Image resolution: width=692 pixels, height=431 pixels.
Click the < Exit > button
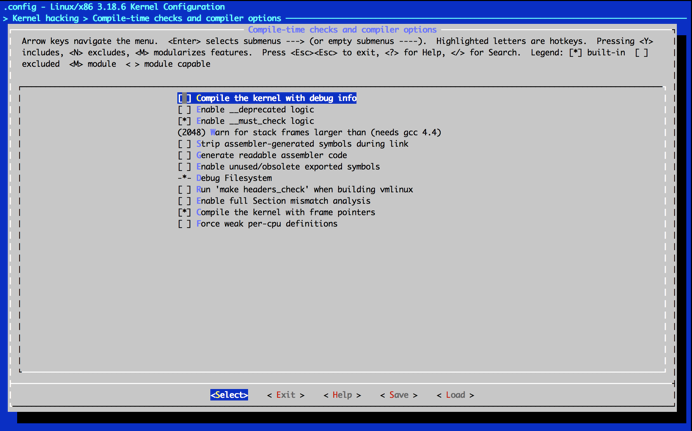286,395
